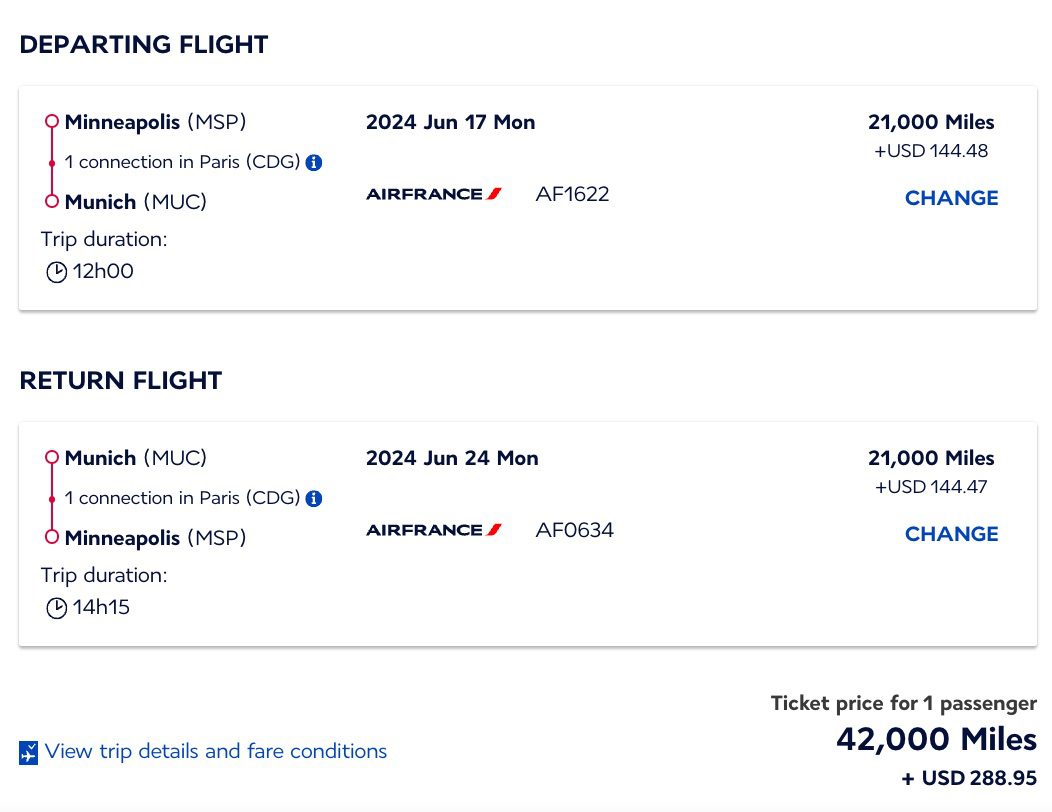Viewport: 1052px width, 812px height.
Task: Click the total 42,000 Miles ticket price
Action: (936, 739)
